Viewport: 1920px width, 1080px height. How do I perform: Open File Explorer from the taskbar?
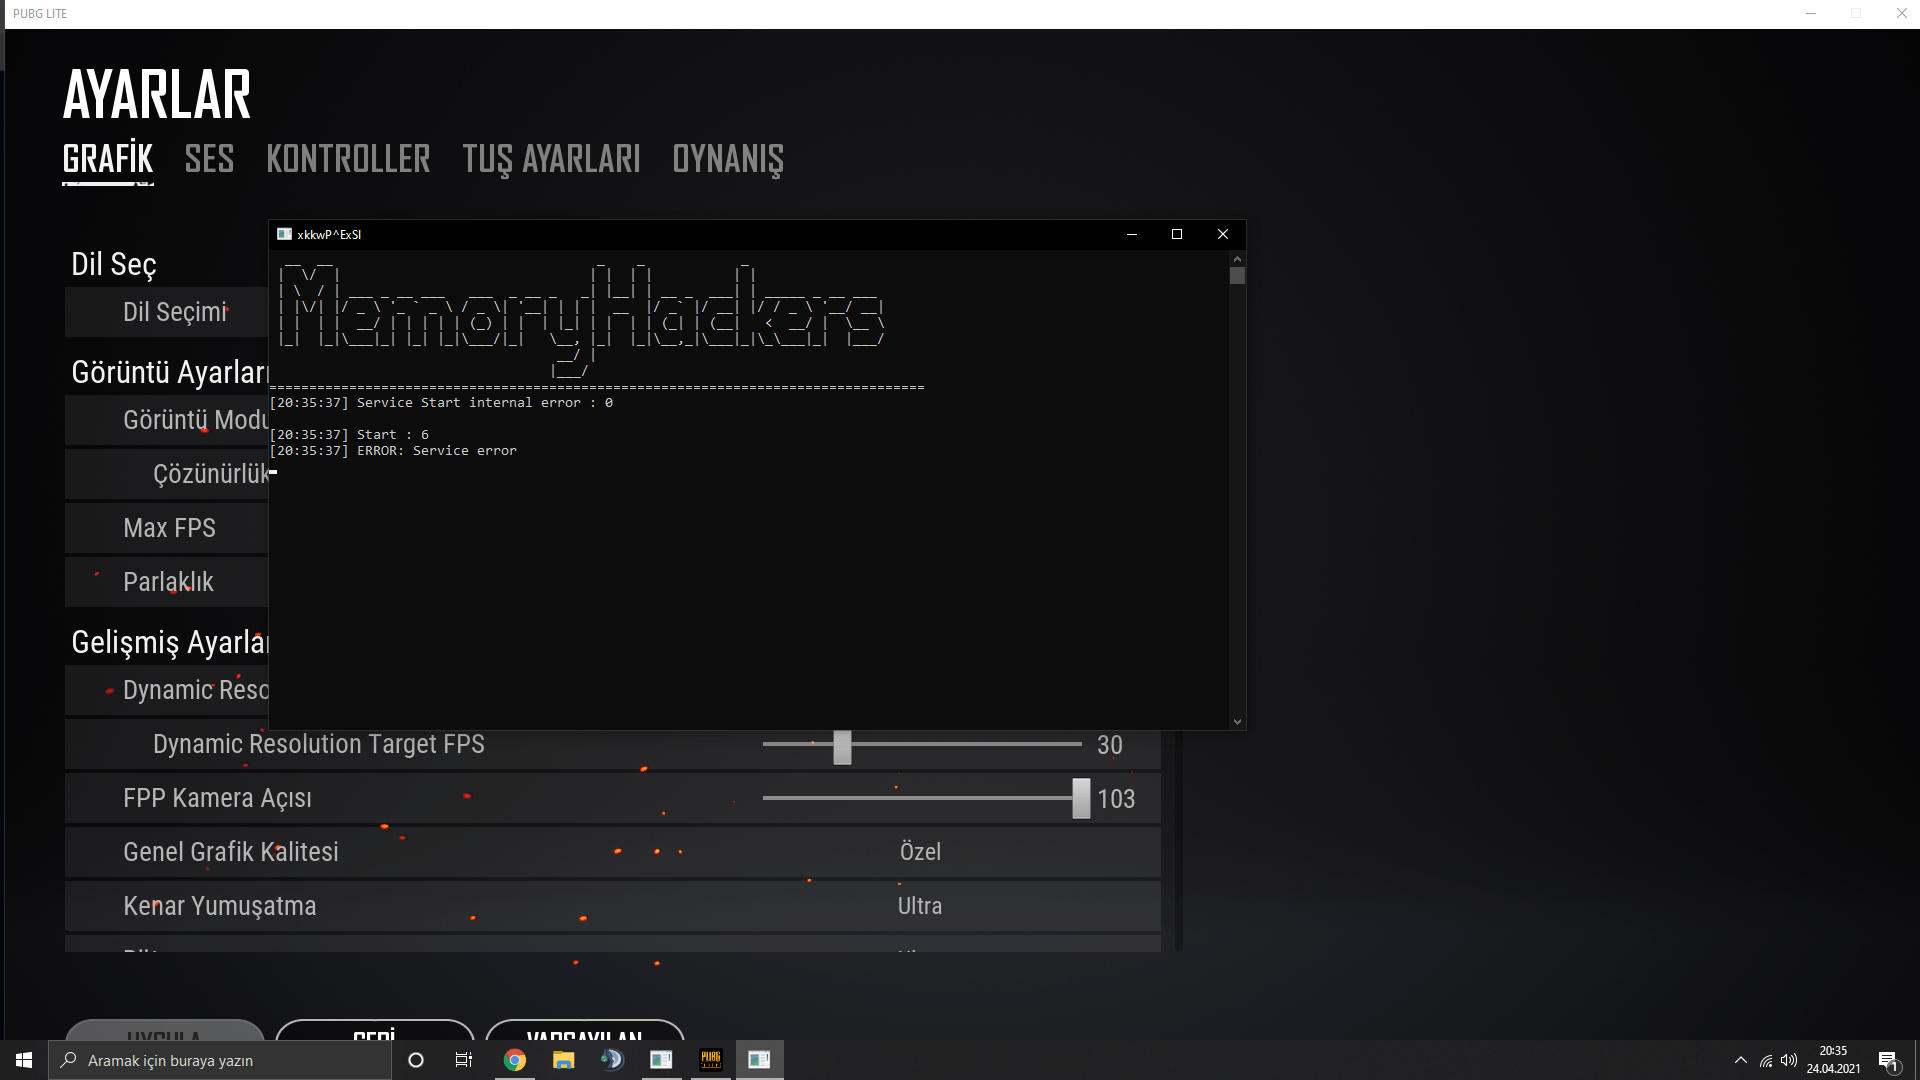pyautogui.click(x=563, y=1060)
